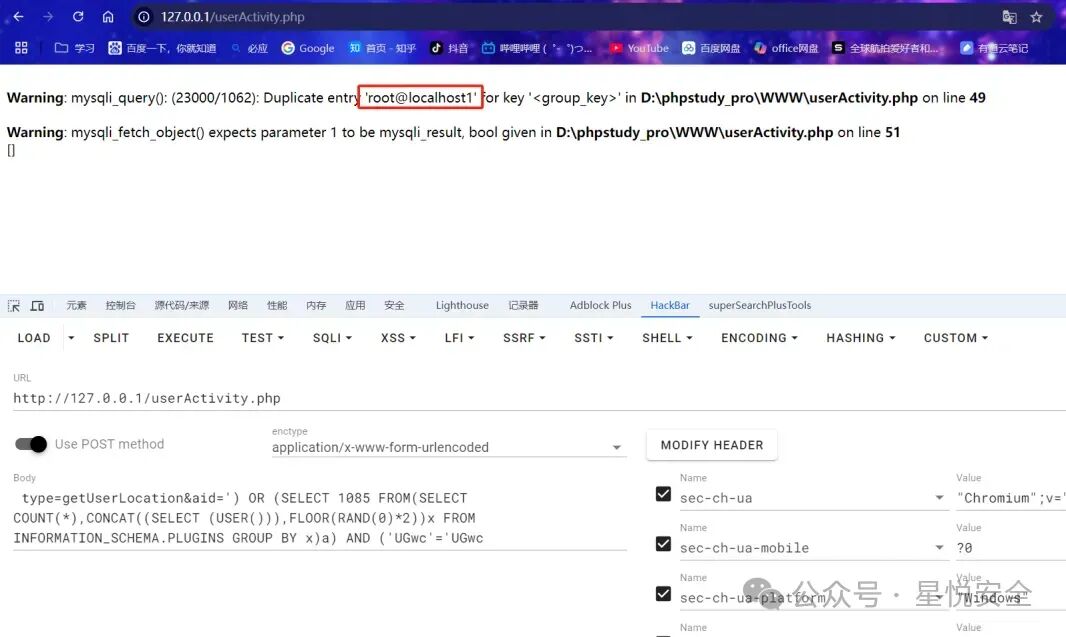Open the LFI dropdown menu
The image size is (1066, 637).
(x=459, y=338)
